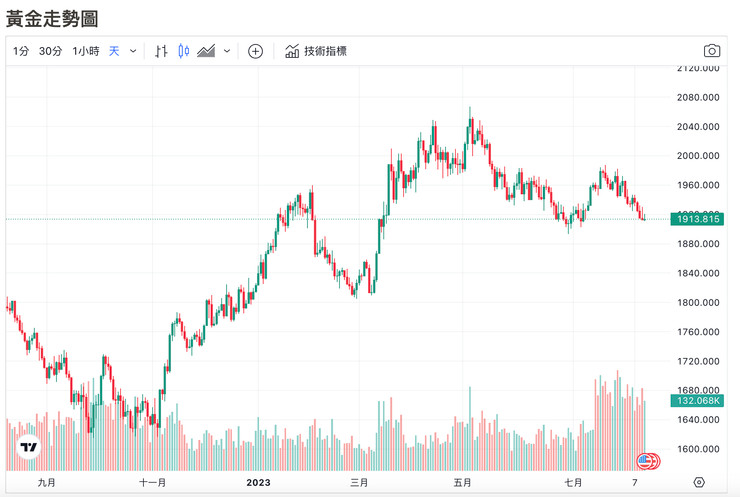The height and width of the screenshot is (497, 740).
Task: Take a chart snapshot with camera icon
Action: click(711, 51)
